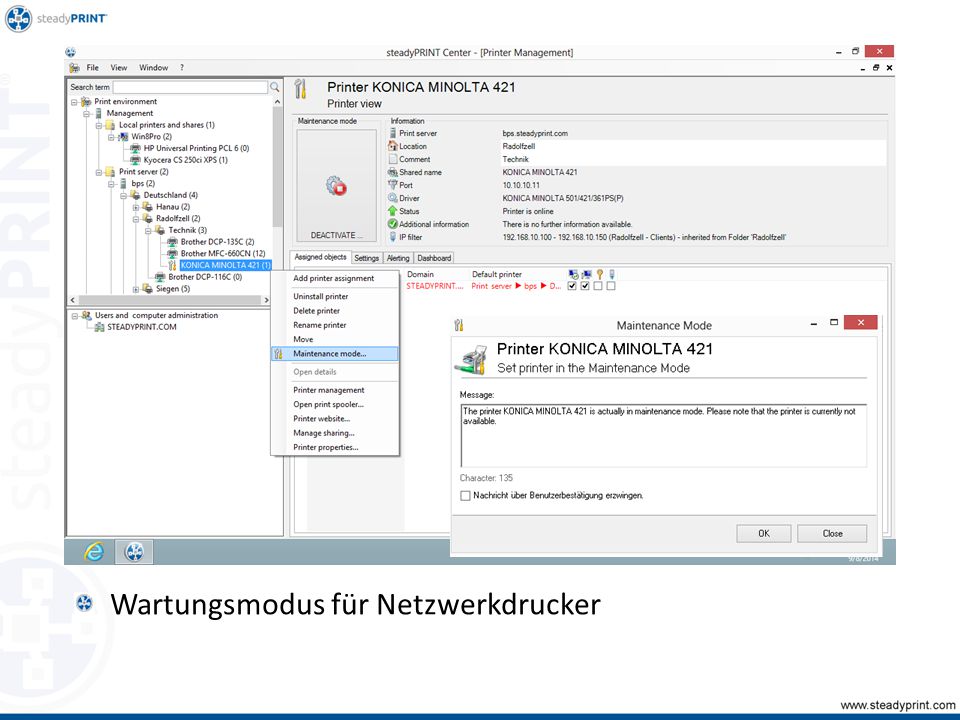
Task: Click the printer tools header icon
Action: (x=300, y=89)
